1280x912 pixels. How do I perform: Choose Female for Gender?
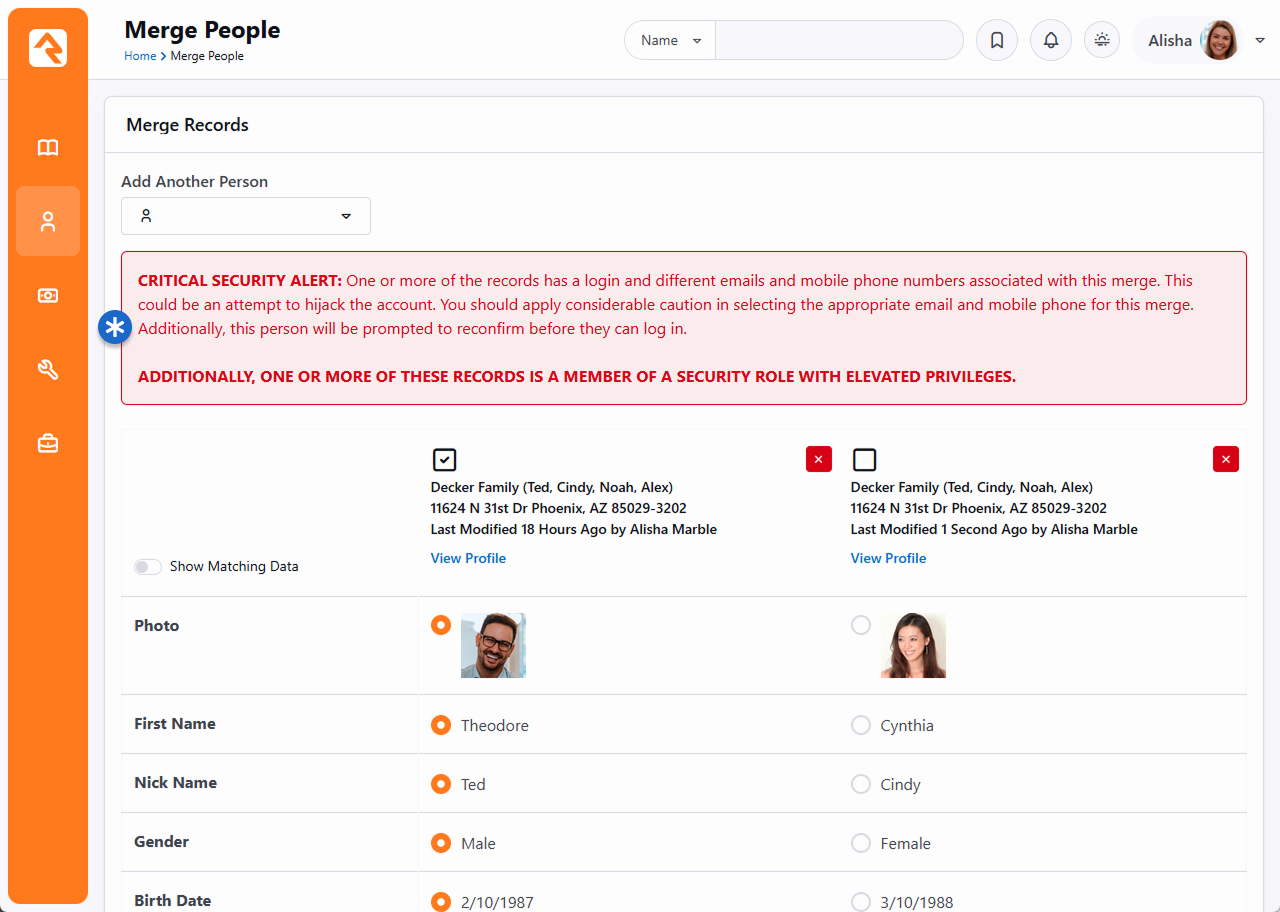coord(861,843)
